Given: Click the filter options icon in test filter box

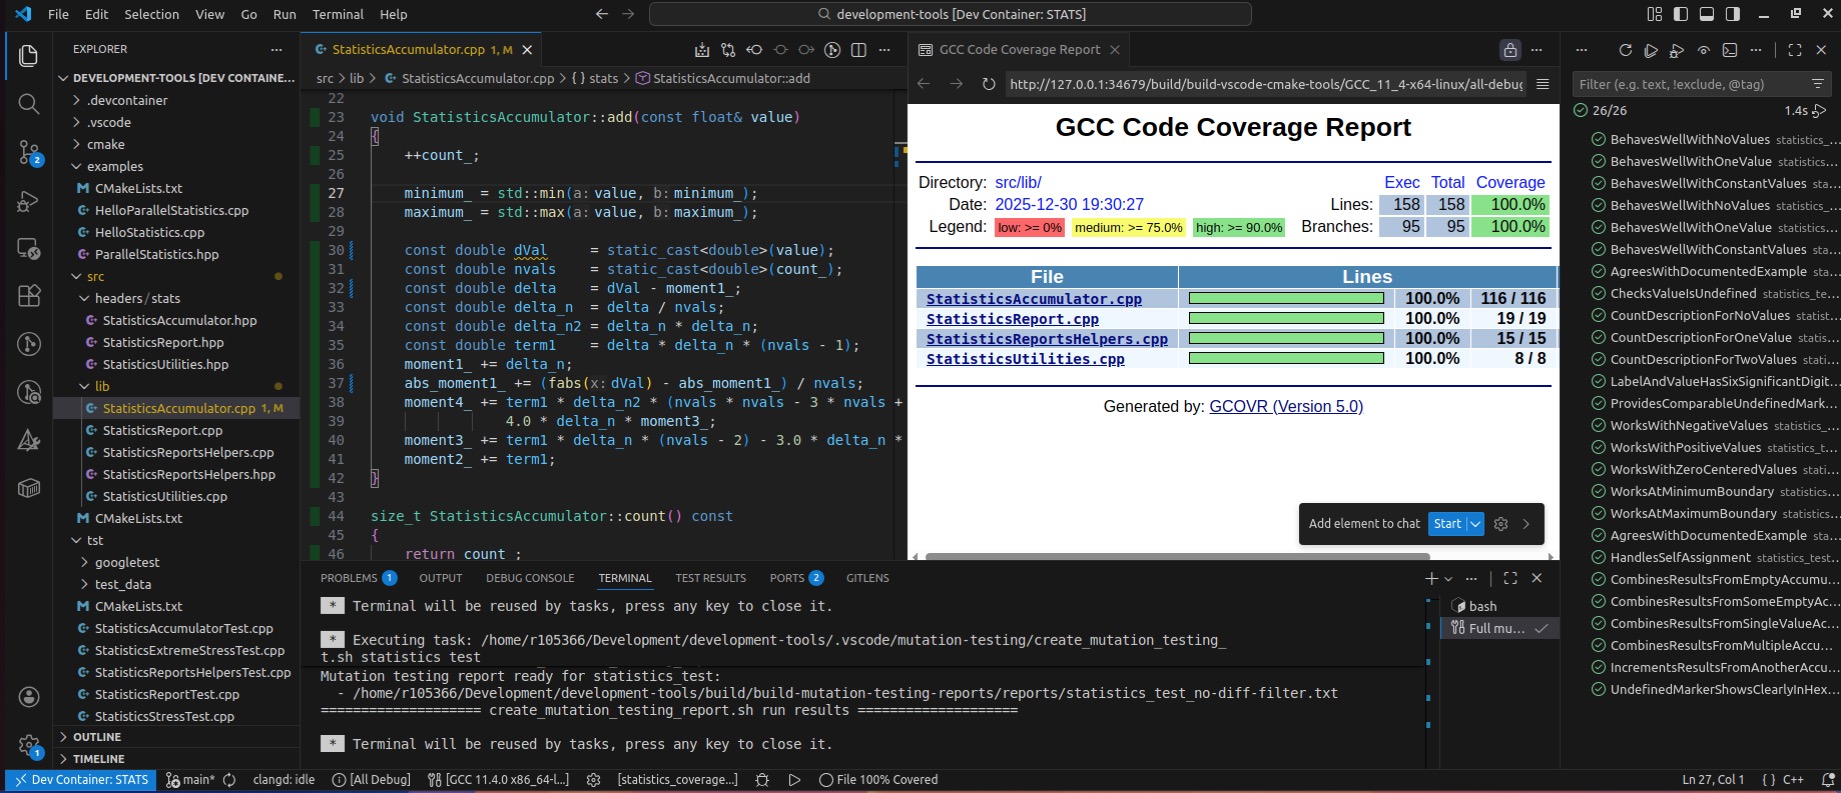Looking at the screenshot, I should pos(1818,84).
